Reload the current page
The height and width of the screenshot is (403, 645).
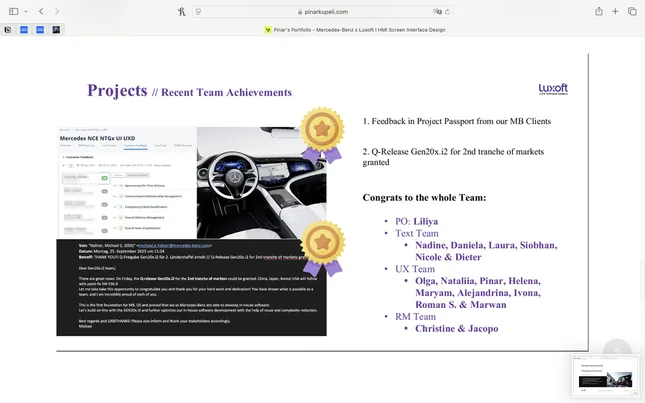coord(451,11)
